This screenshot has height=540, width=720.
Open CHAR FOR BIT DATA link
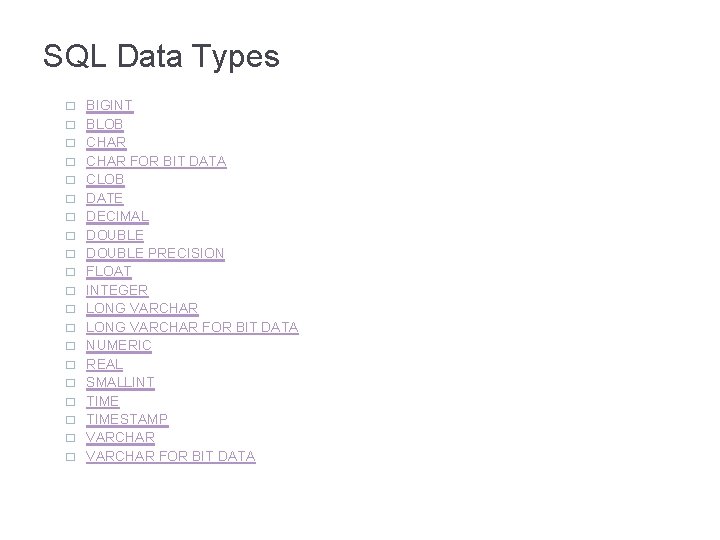pyautogui.click(x=156, y=161)
